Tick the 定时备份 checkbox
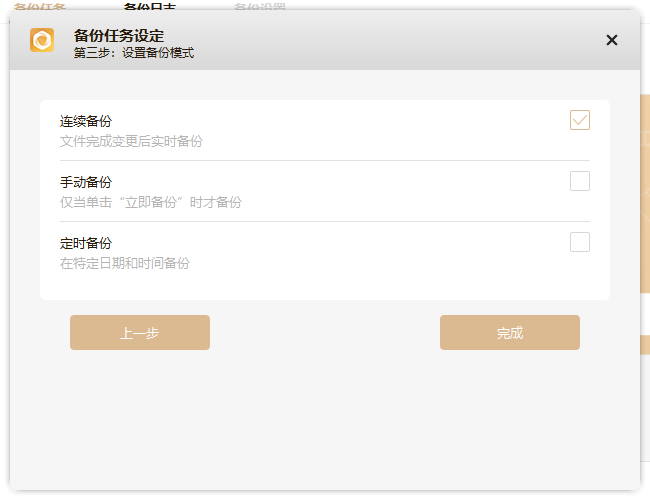The height and width of the screenshot is (500, 650). pos(580,242)
